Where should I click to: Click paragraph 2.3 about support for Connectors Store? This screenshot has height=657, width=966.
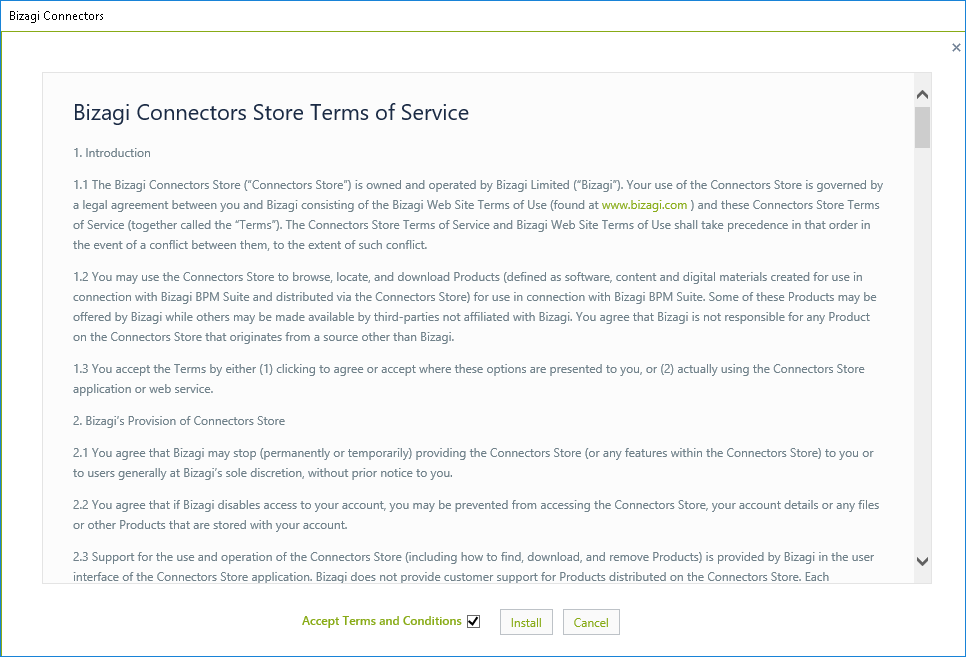click(x=473, y=566)
